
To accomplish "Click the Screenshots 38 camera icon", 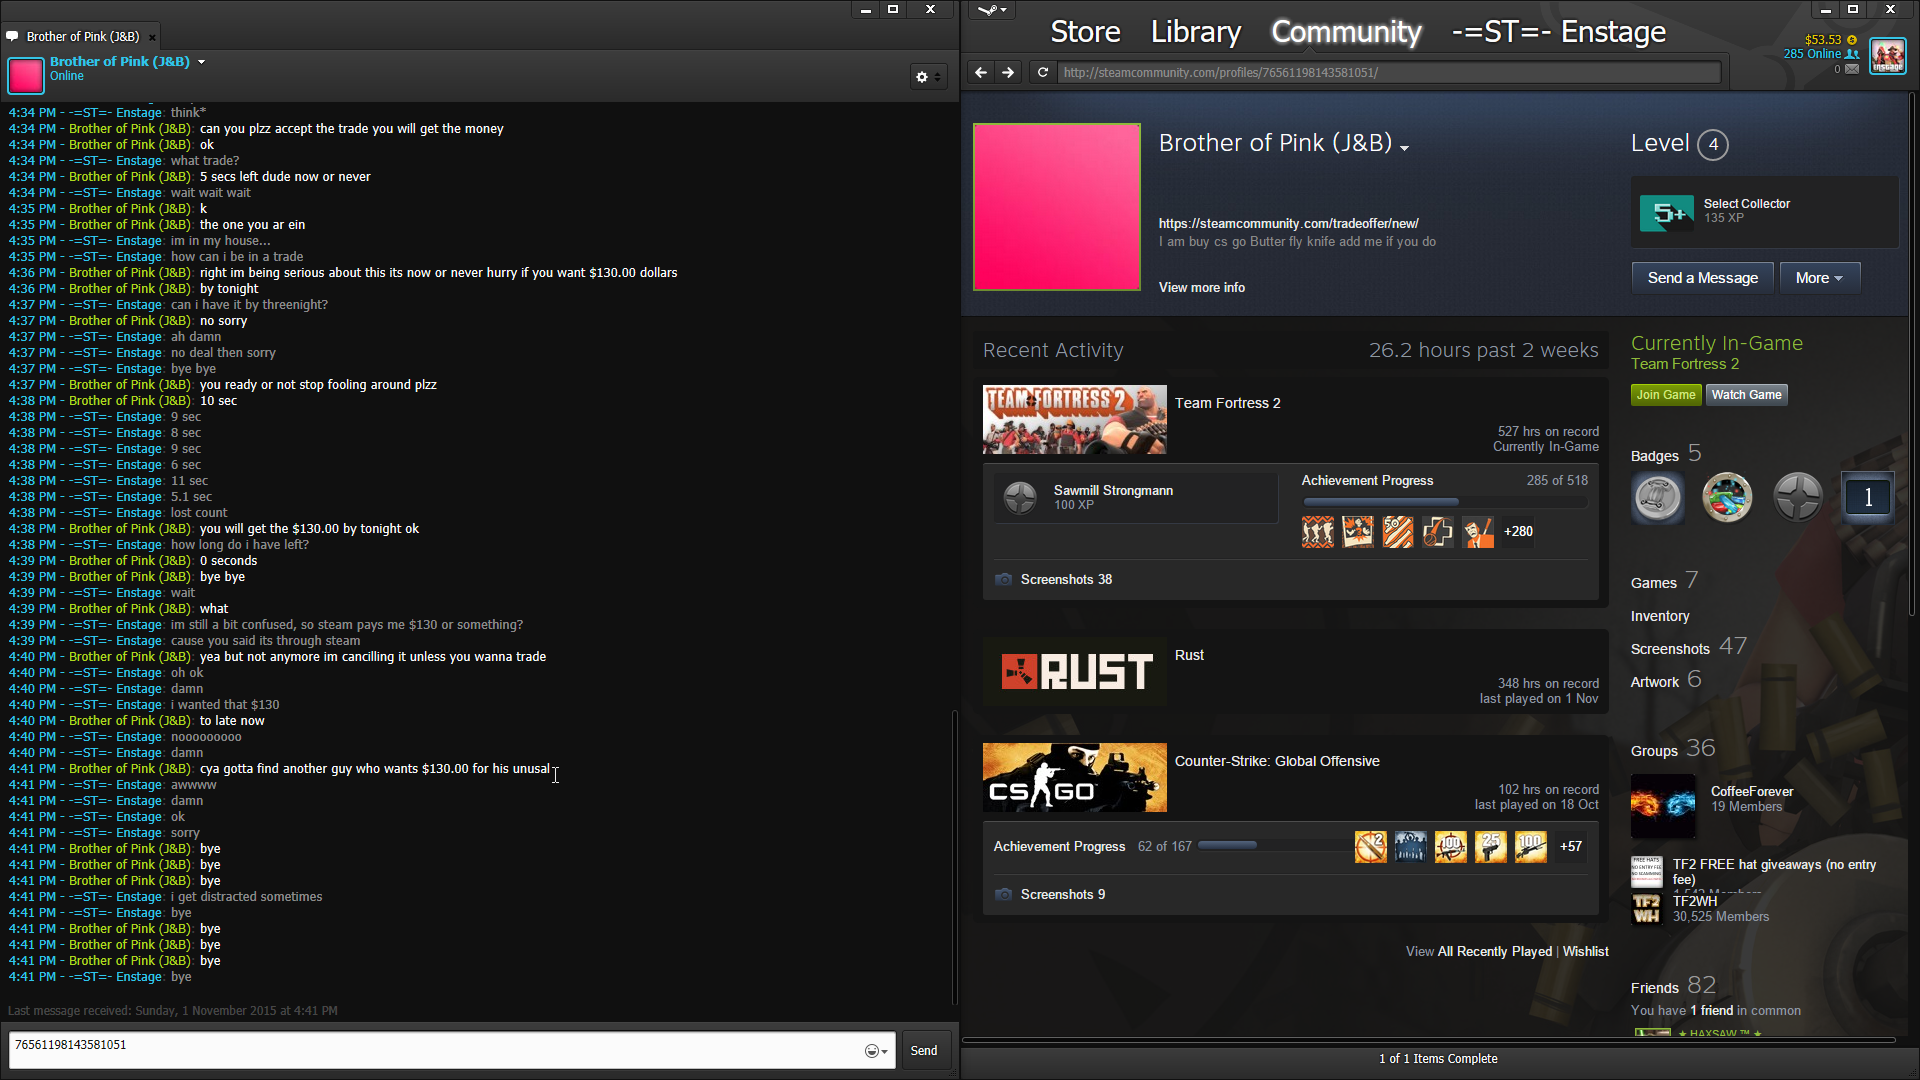I will click(1003, 580).
